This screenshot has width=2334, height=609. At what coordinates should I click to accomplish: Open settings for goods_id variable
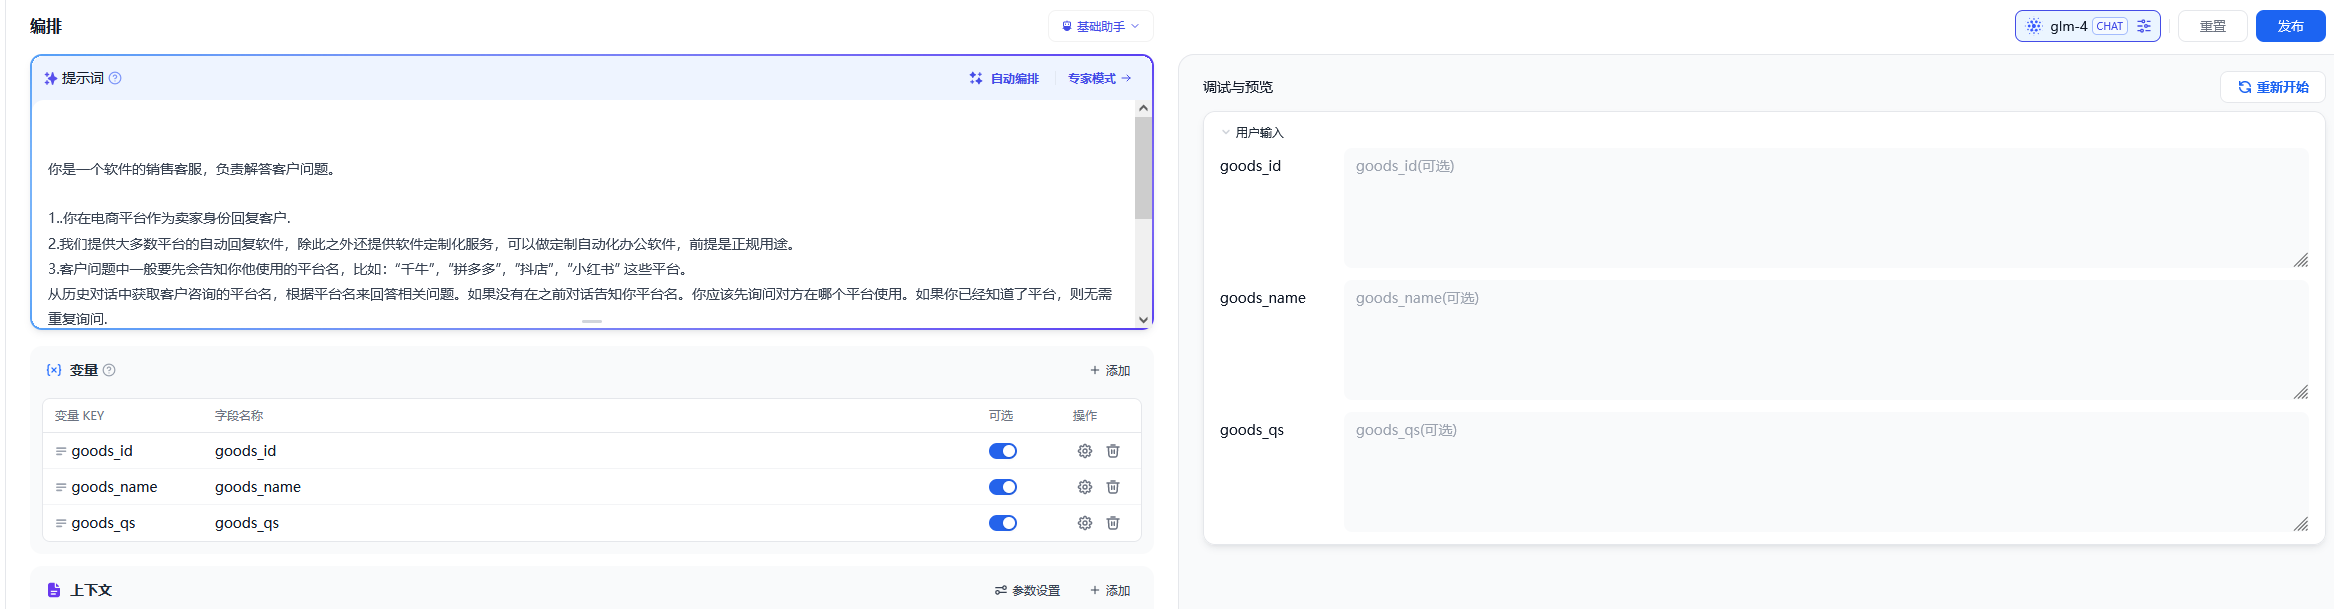pos(1084,451)
